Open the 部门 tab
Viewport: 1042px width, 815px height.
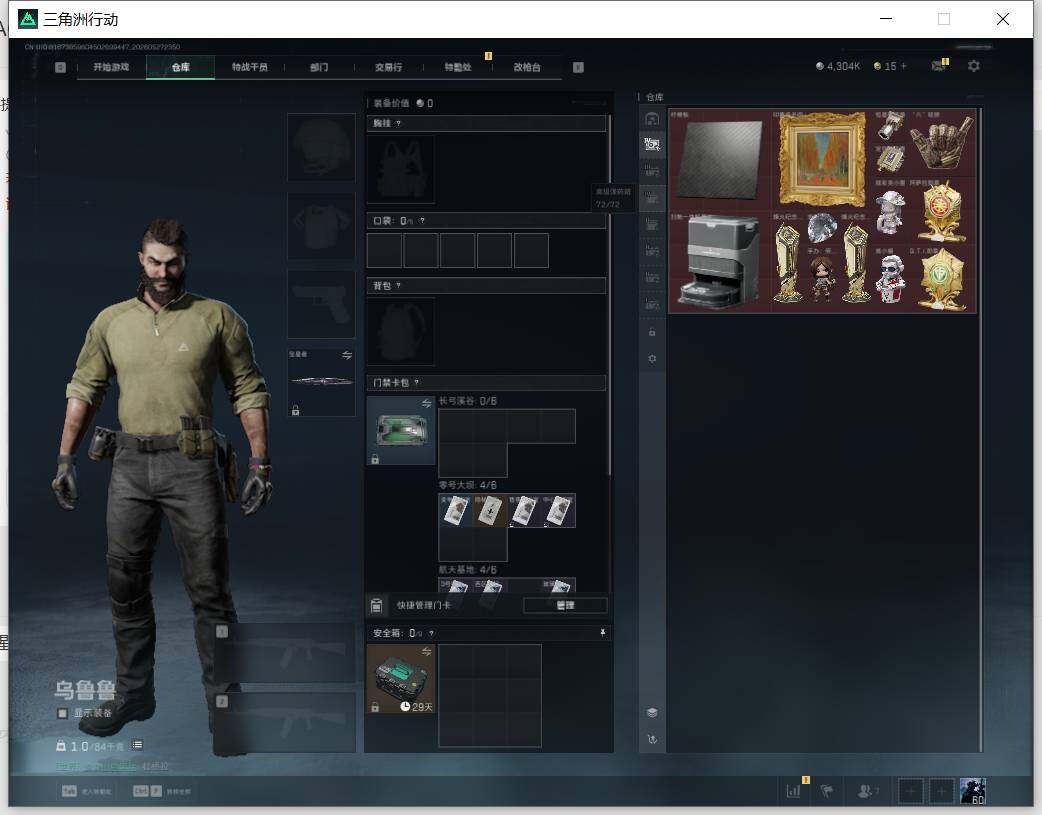click(x=319, y=67)
